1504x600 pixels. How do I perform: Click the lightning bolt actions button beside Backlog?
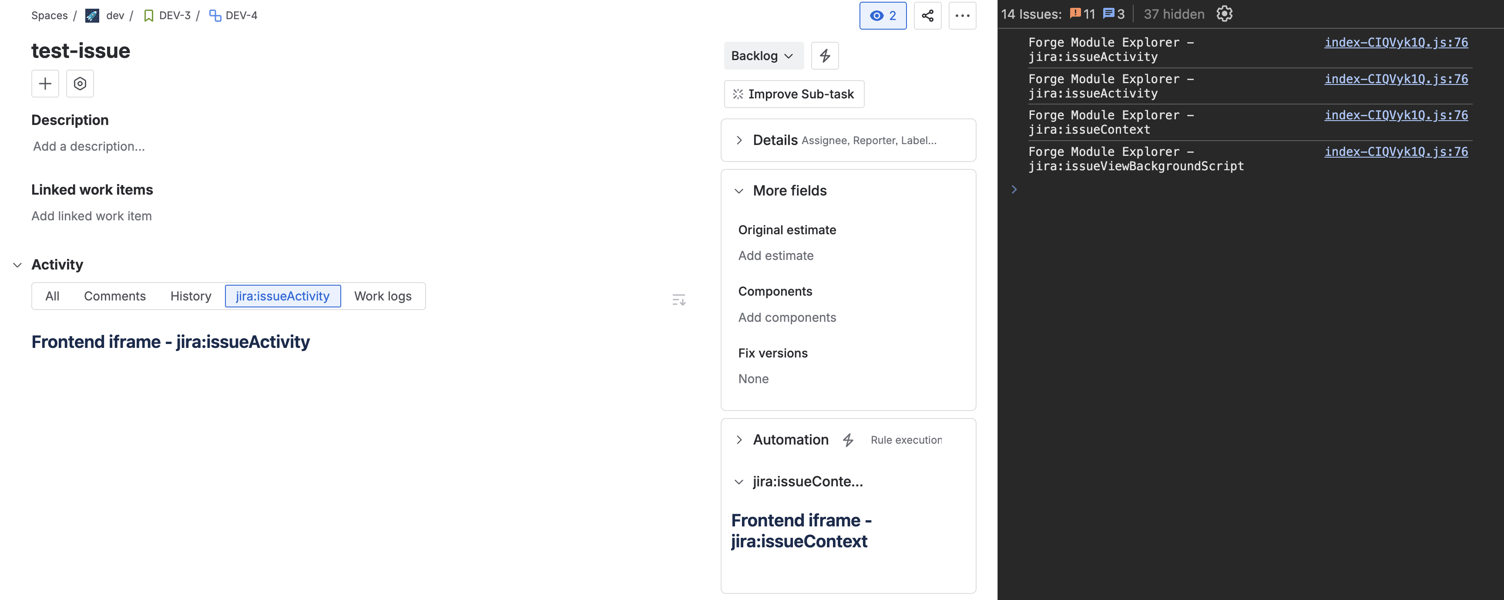[x=825, y=56]
